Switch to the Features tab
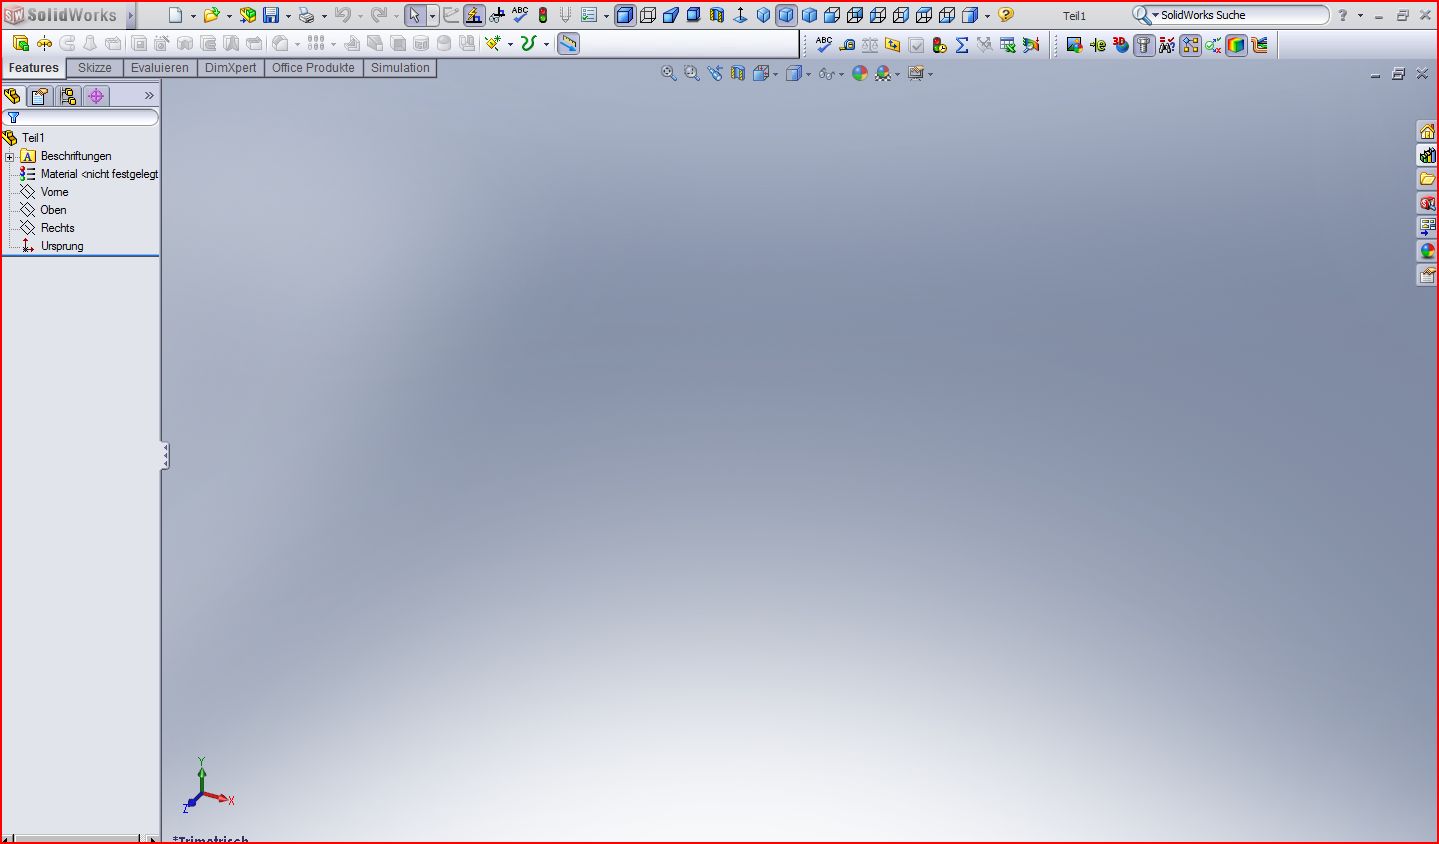Image resolution: width=1439 pixels, height=844 pixels. pos(34,68)
